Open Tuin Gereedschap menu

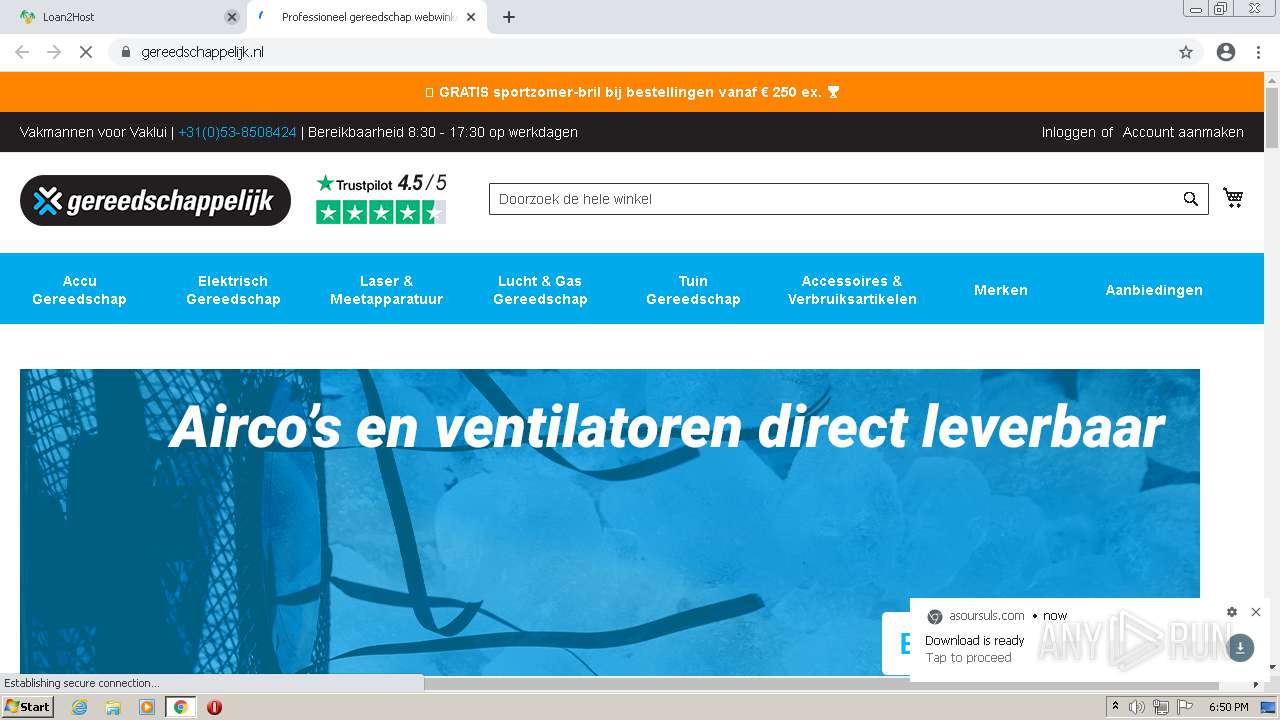(x=693, y=290)
